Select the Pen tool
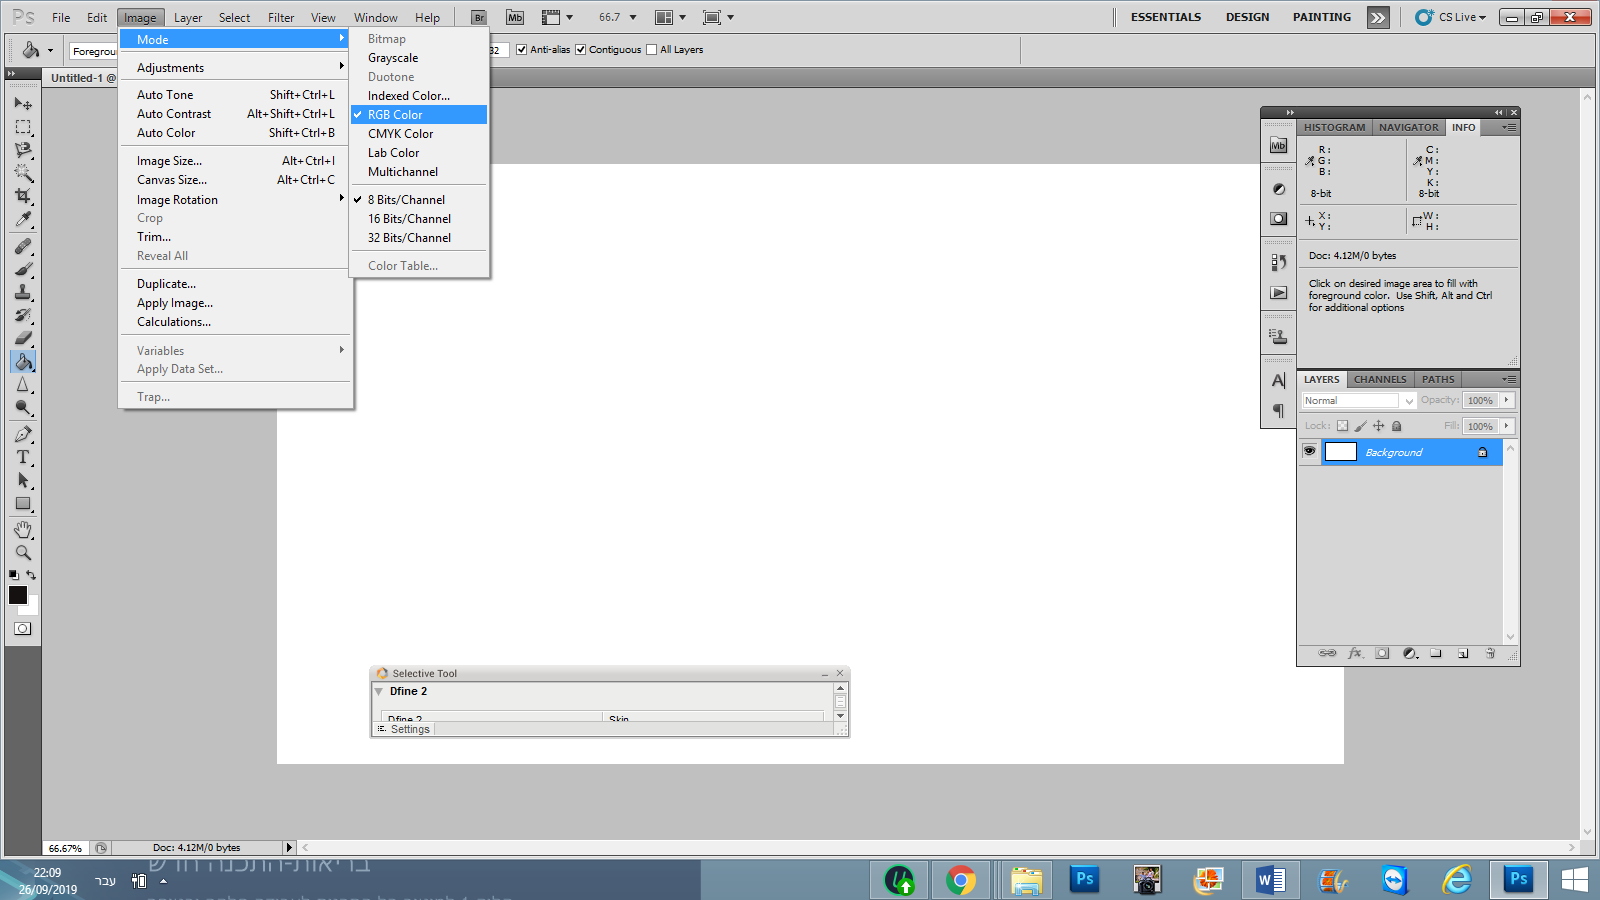 coord(23,434)
